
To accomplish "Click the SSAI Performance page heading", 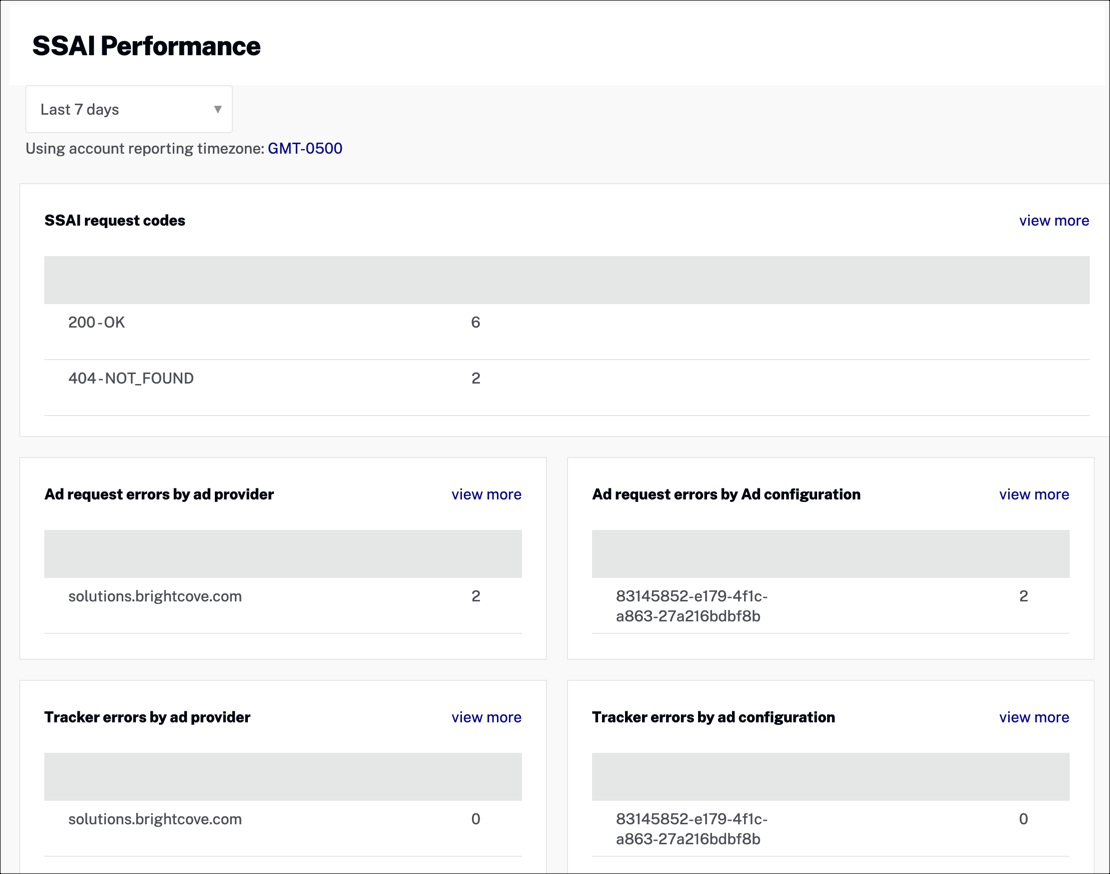I will click(x=146, y=45).
